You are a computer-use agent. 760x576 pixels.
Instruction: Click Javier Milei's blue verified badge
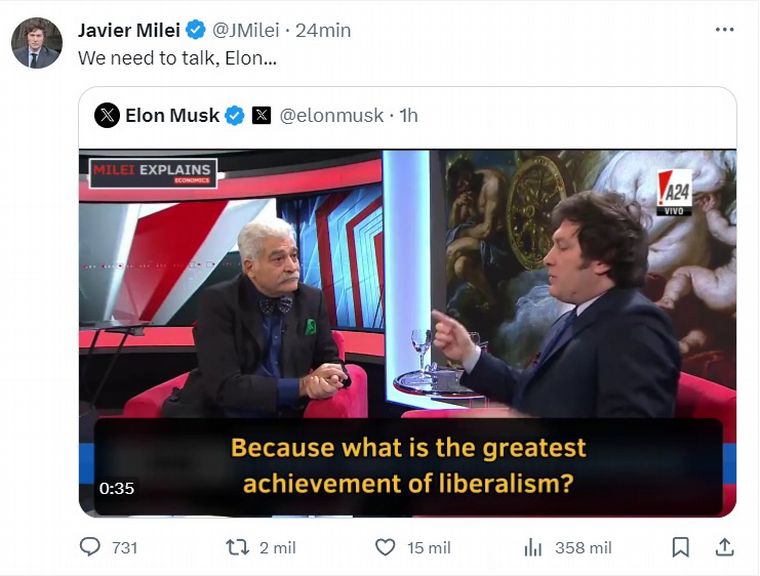click(196, 30)
